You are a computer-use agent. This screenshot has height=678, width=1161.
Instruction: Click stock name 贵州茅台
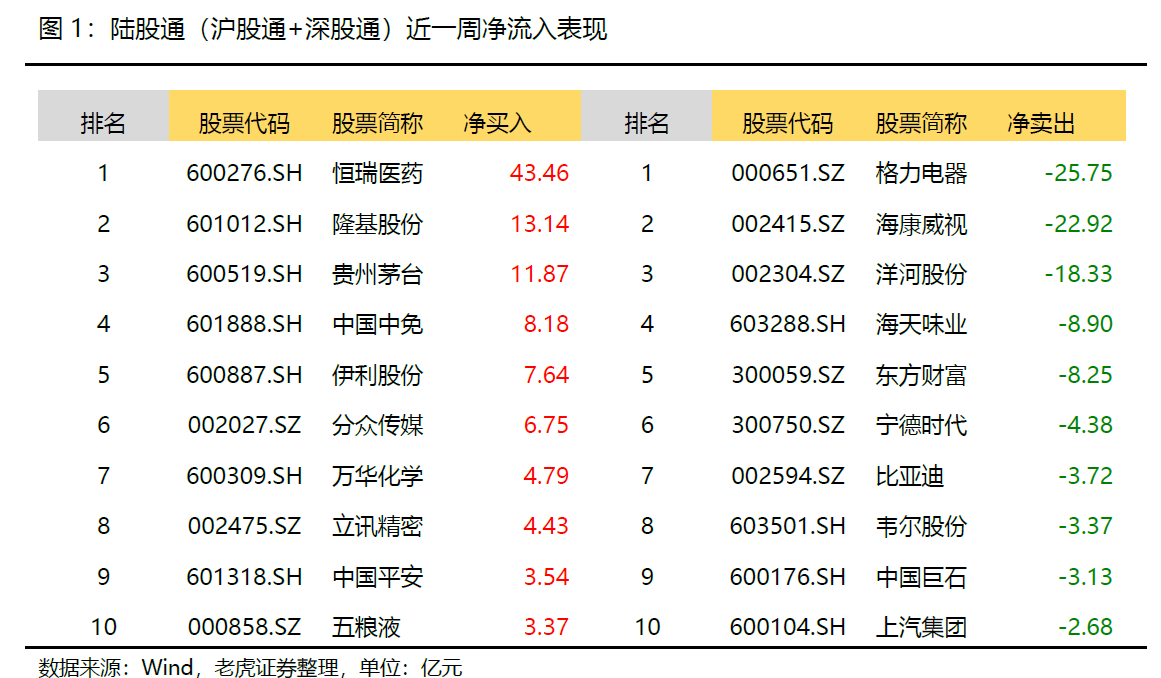[378, 274]
